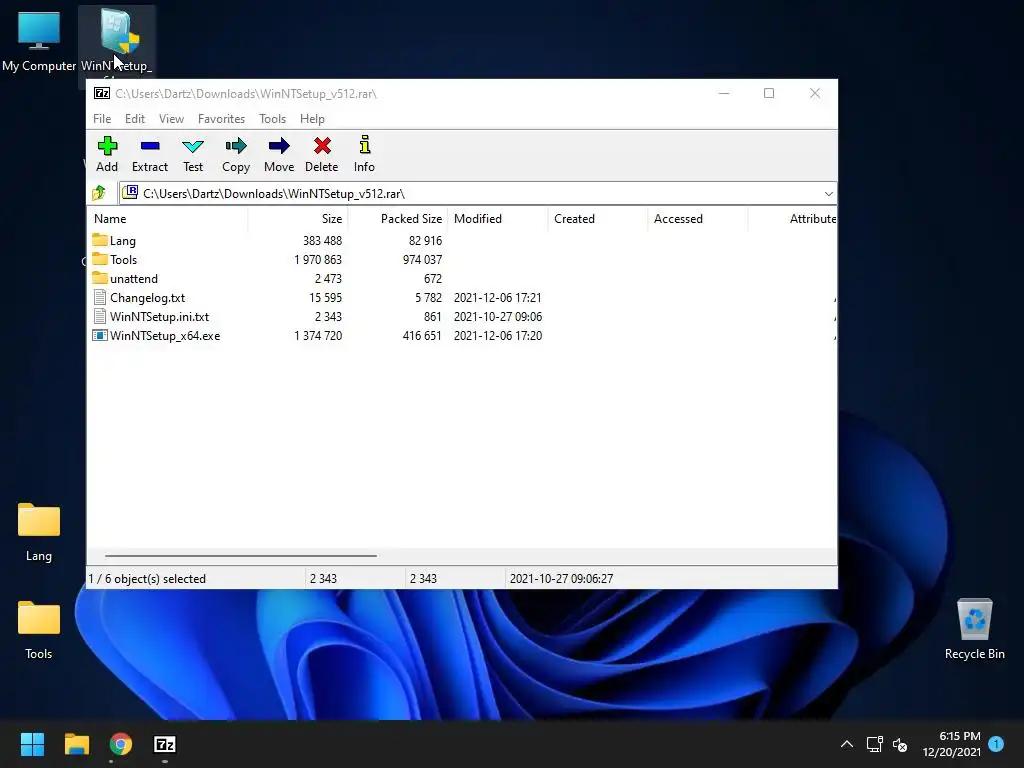
Task: Select the Lang folder icon in archive
Action: tap(100, 240)
